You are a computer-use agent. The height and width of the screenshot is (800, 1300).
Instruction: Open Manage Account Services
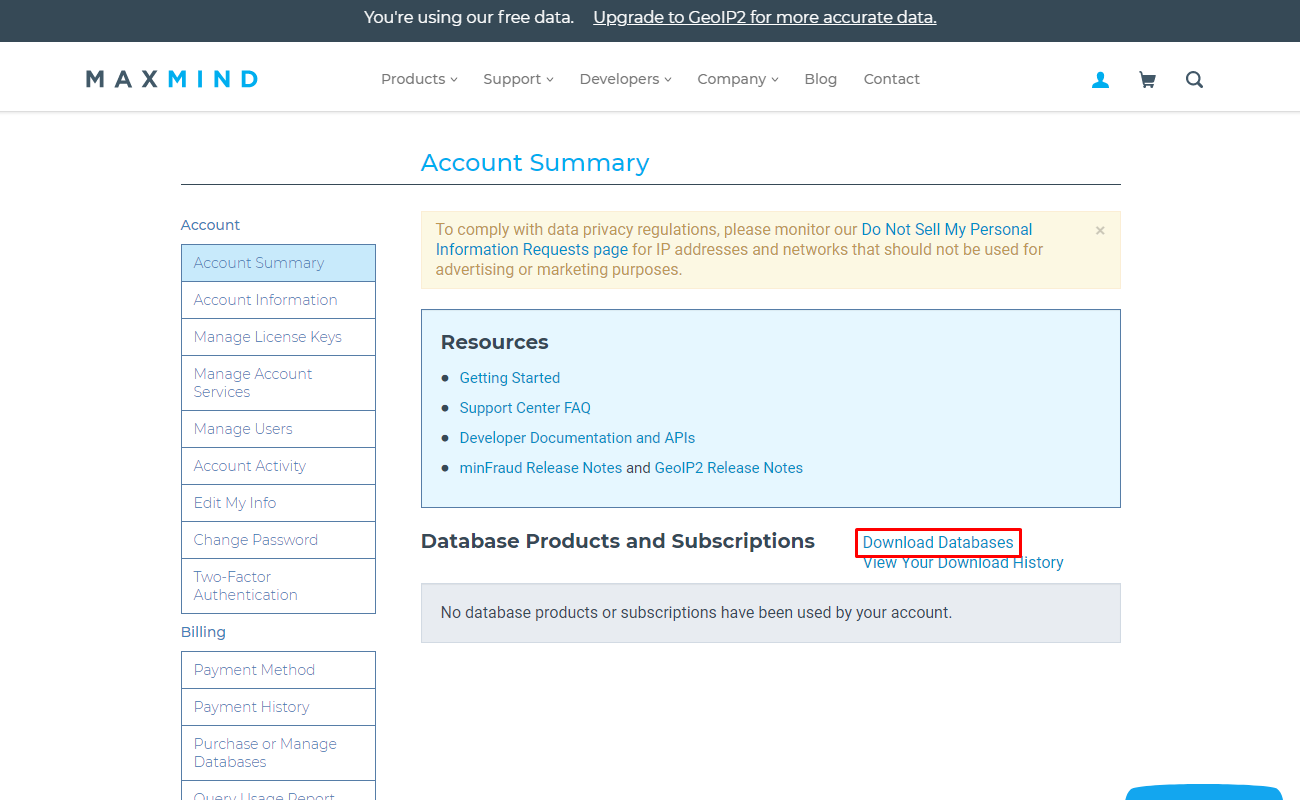pyautogui.click(x=278, y=383)
